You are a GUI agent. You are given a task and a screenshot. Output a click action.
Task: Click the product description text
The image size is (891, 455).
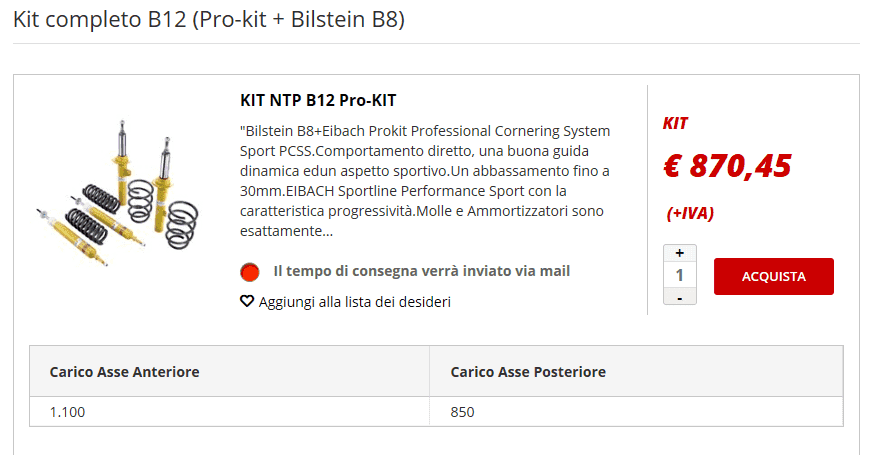click(425, 181)
